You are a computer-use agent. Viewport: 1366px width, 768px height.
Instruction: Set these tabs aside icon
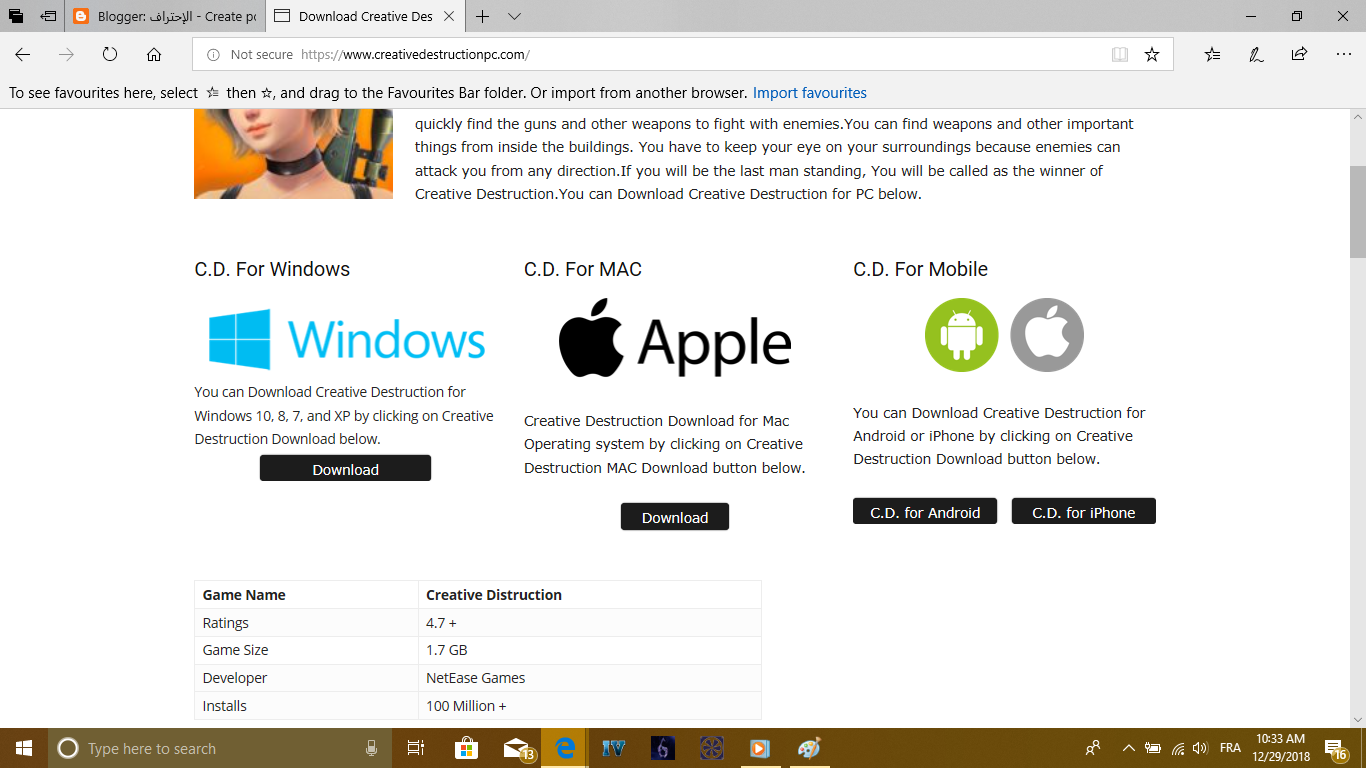[x=48, y=16]
